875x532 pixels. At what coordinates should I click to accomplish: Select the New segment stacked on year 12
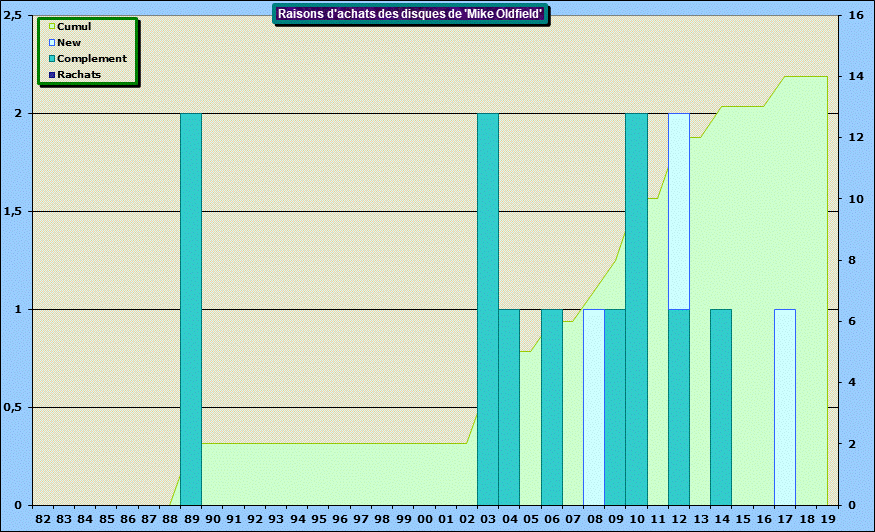(679, 211)
